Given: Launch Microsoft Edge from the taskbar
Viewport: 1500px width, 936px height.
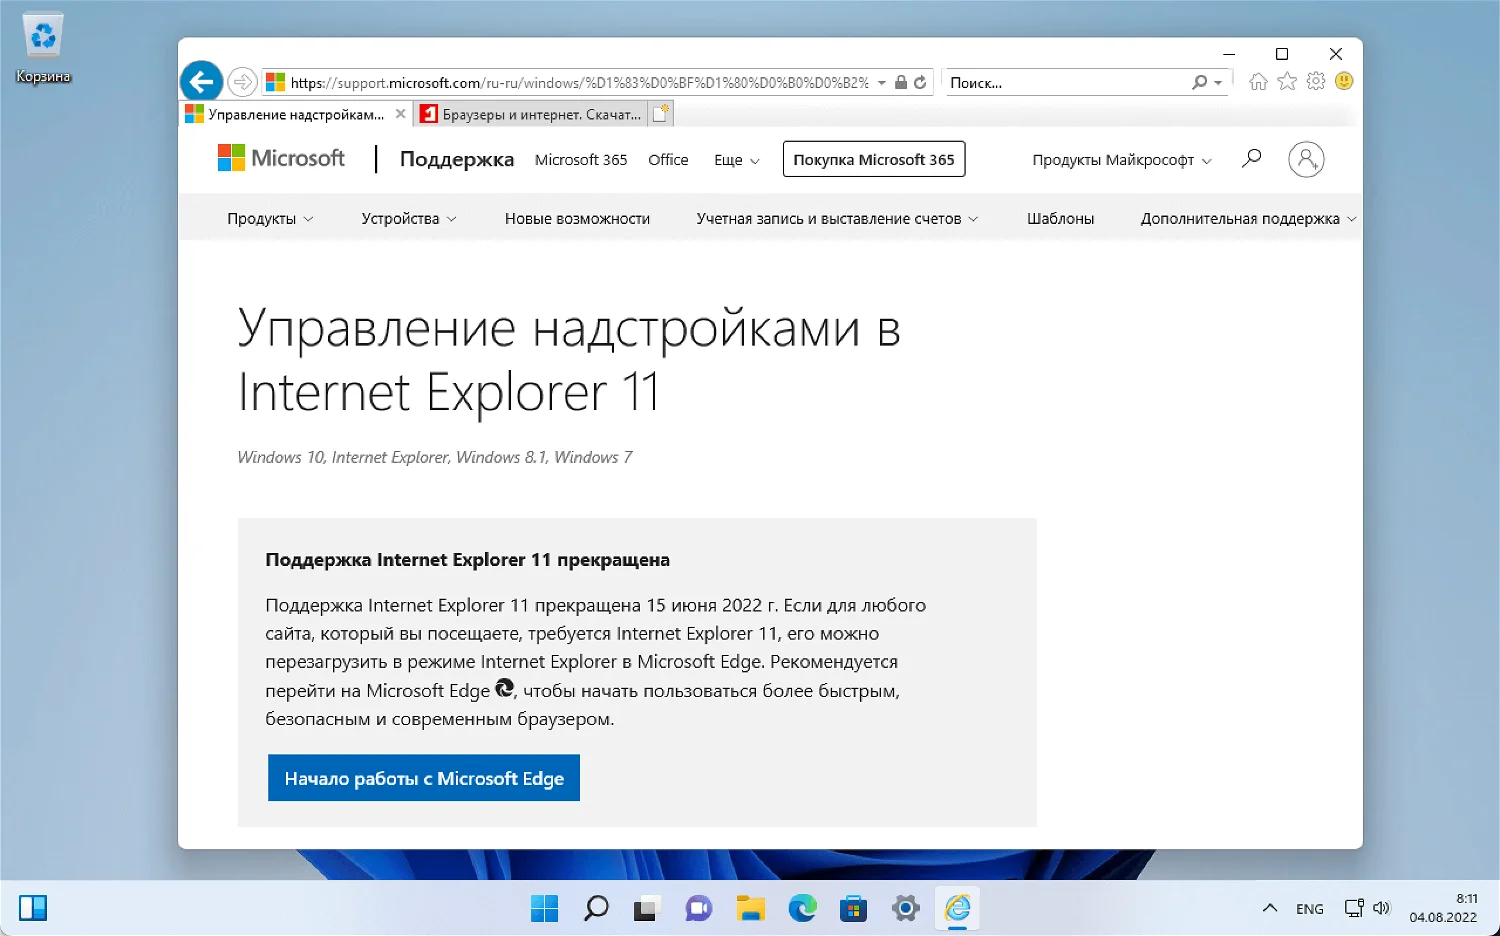Looking at the screenshot, I should pyautogui.click(x=802, y=908).
